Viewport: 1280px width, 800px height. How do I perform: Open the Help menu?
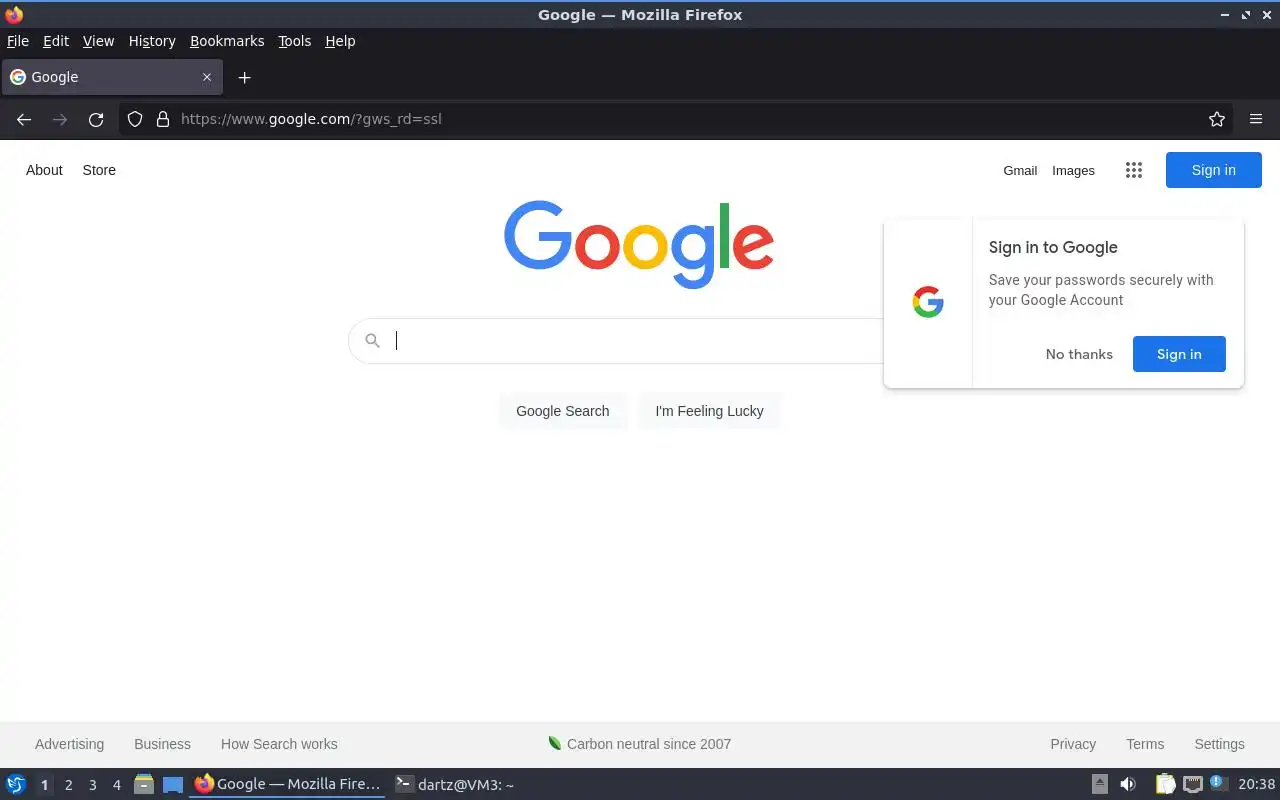(x=340, y=41)
